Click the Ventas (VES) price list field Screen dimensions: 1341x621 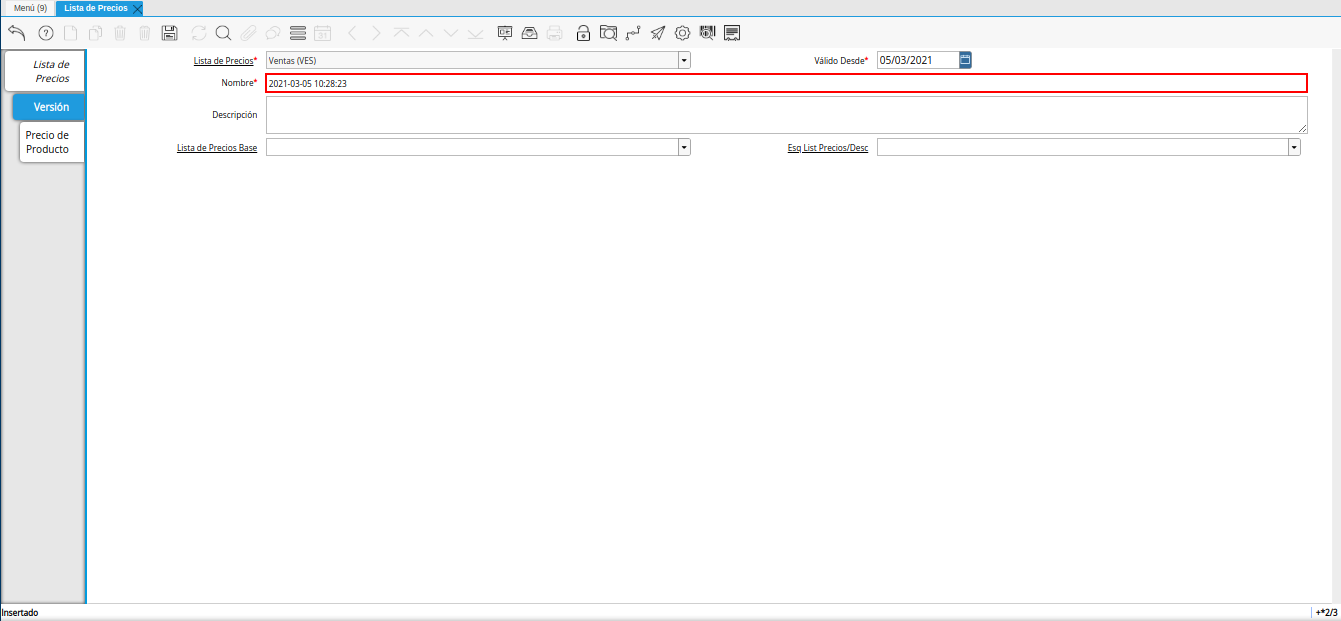(472, 60)
